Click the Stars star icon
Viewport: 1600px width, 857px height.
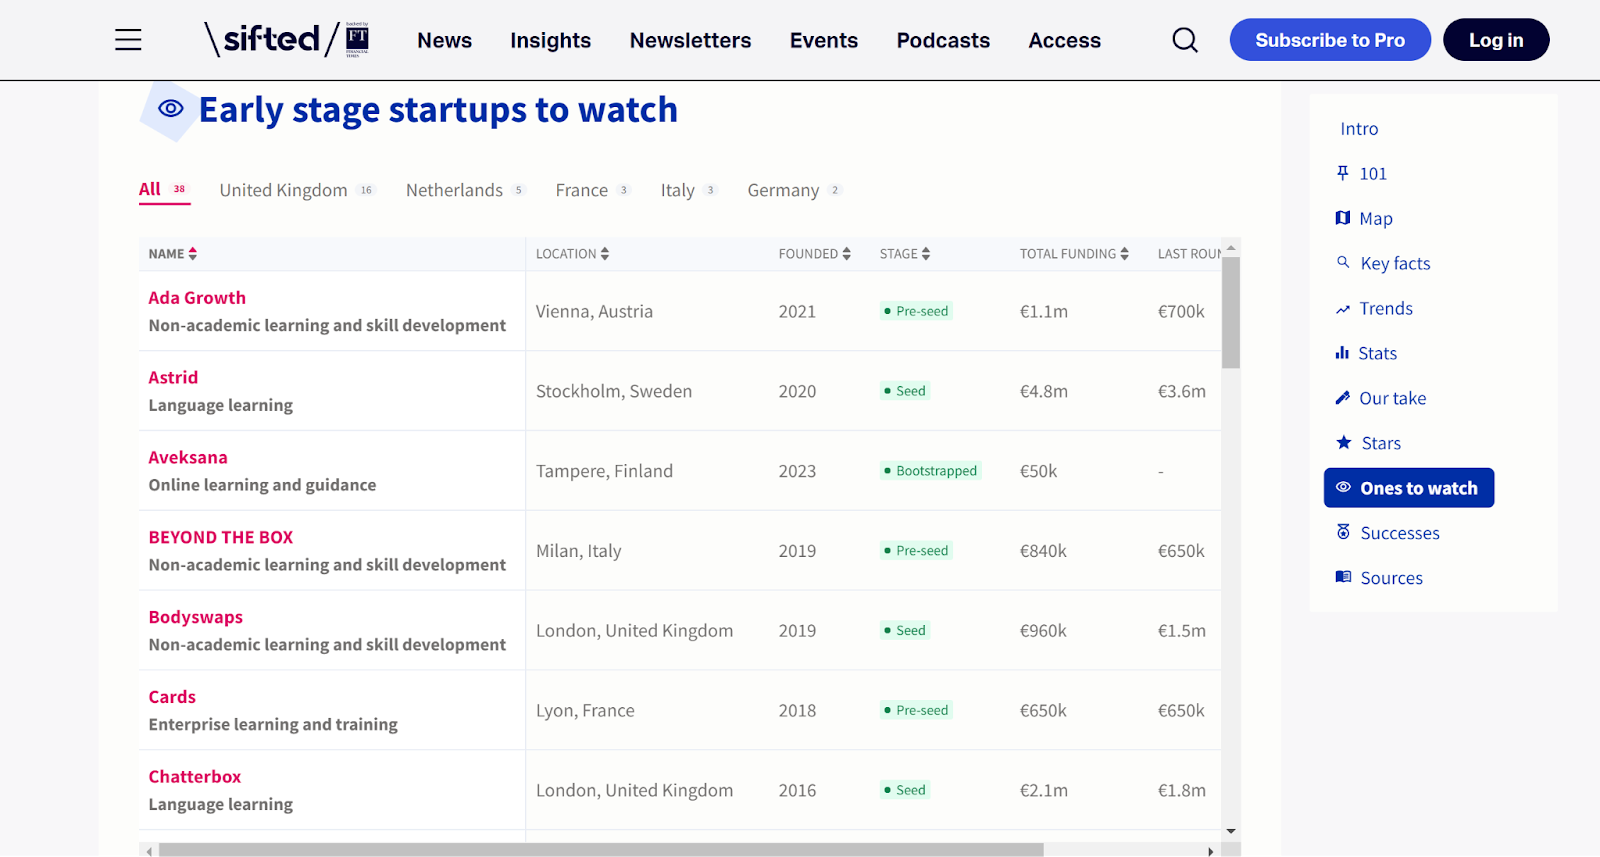point(1344,442)
